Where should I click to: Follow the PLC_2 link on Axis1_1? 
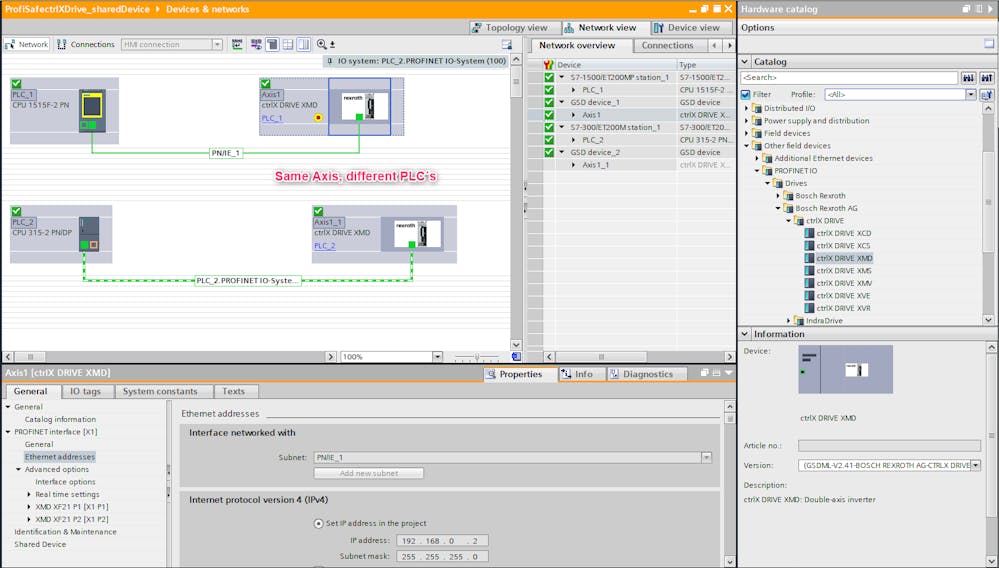324,245
